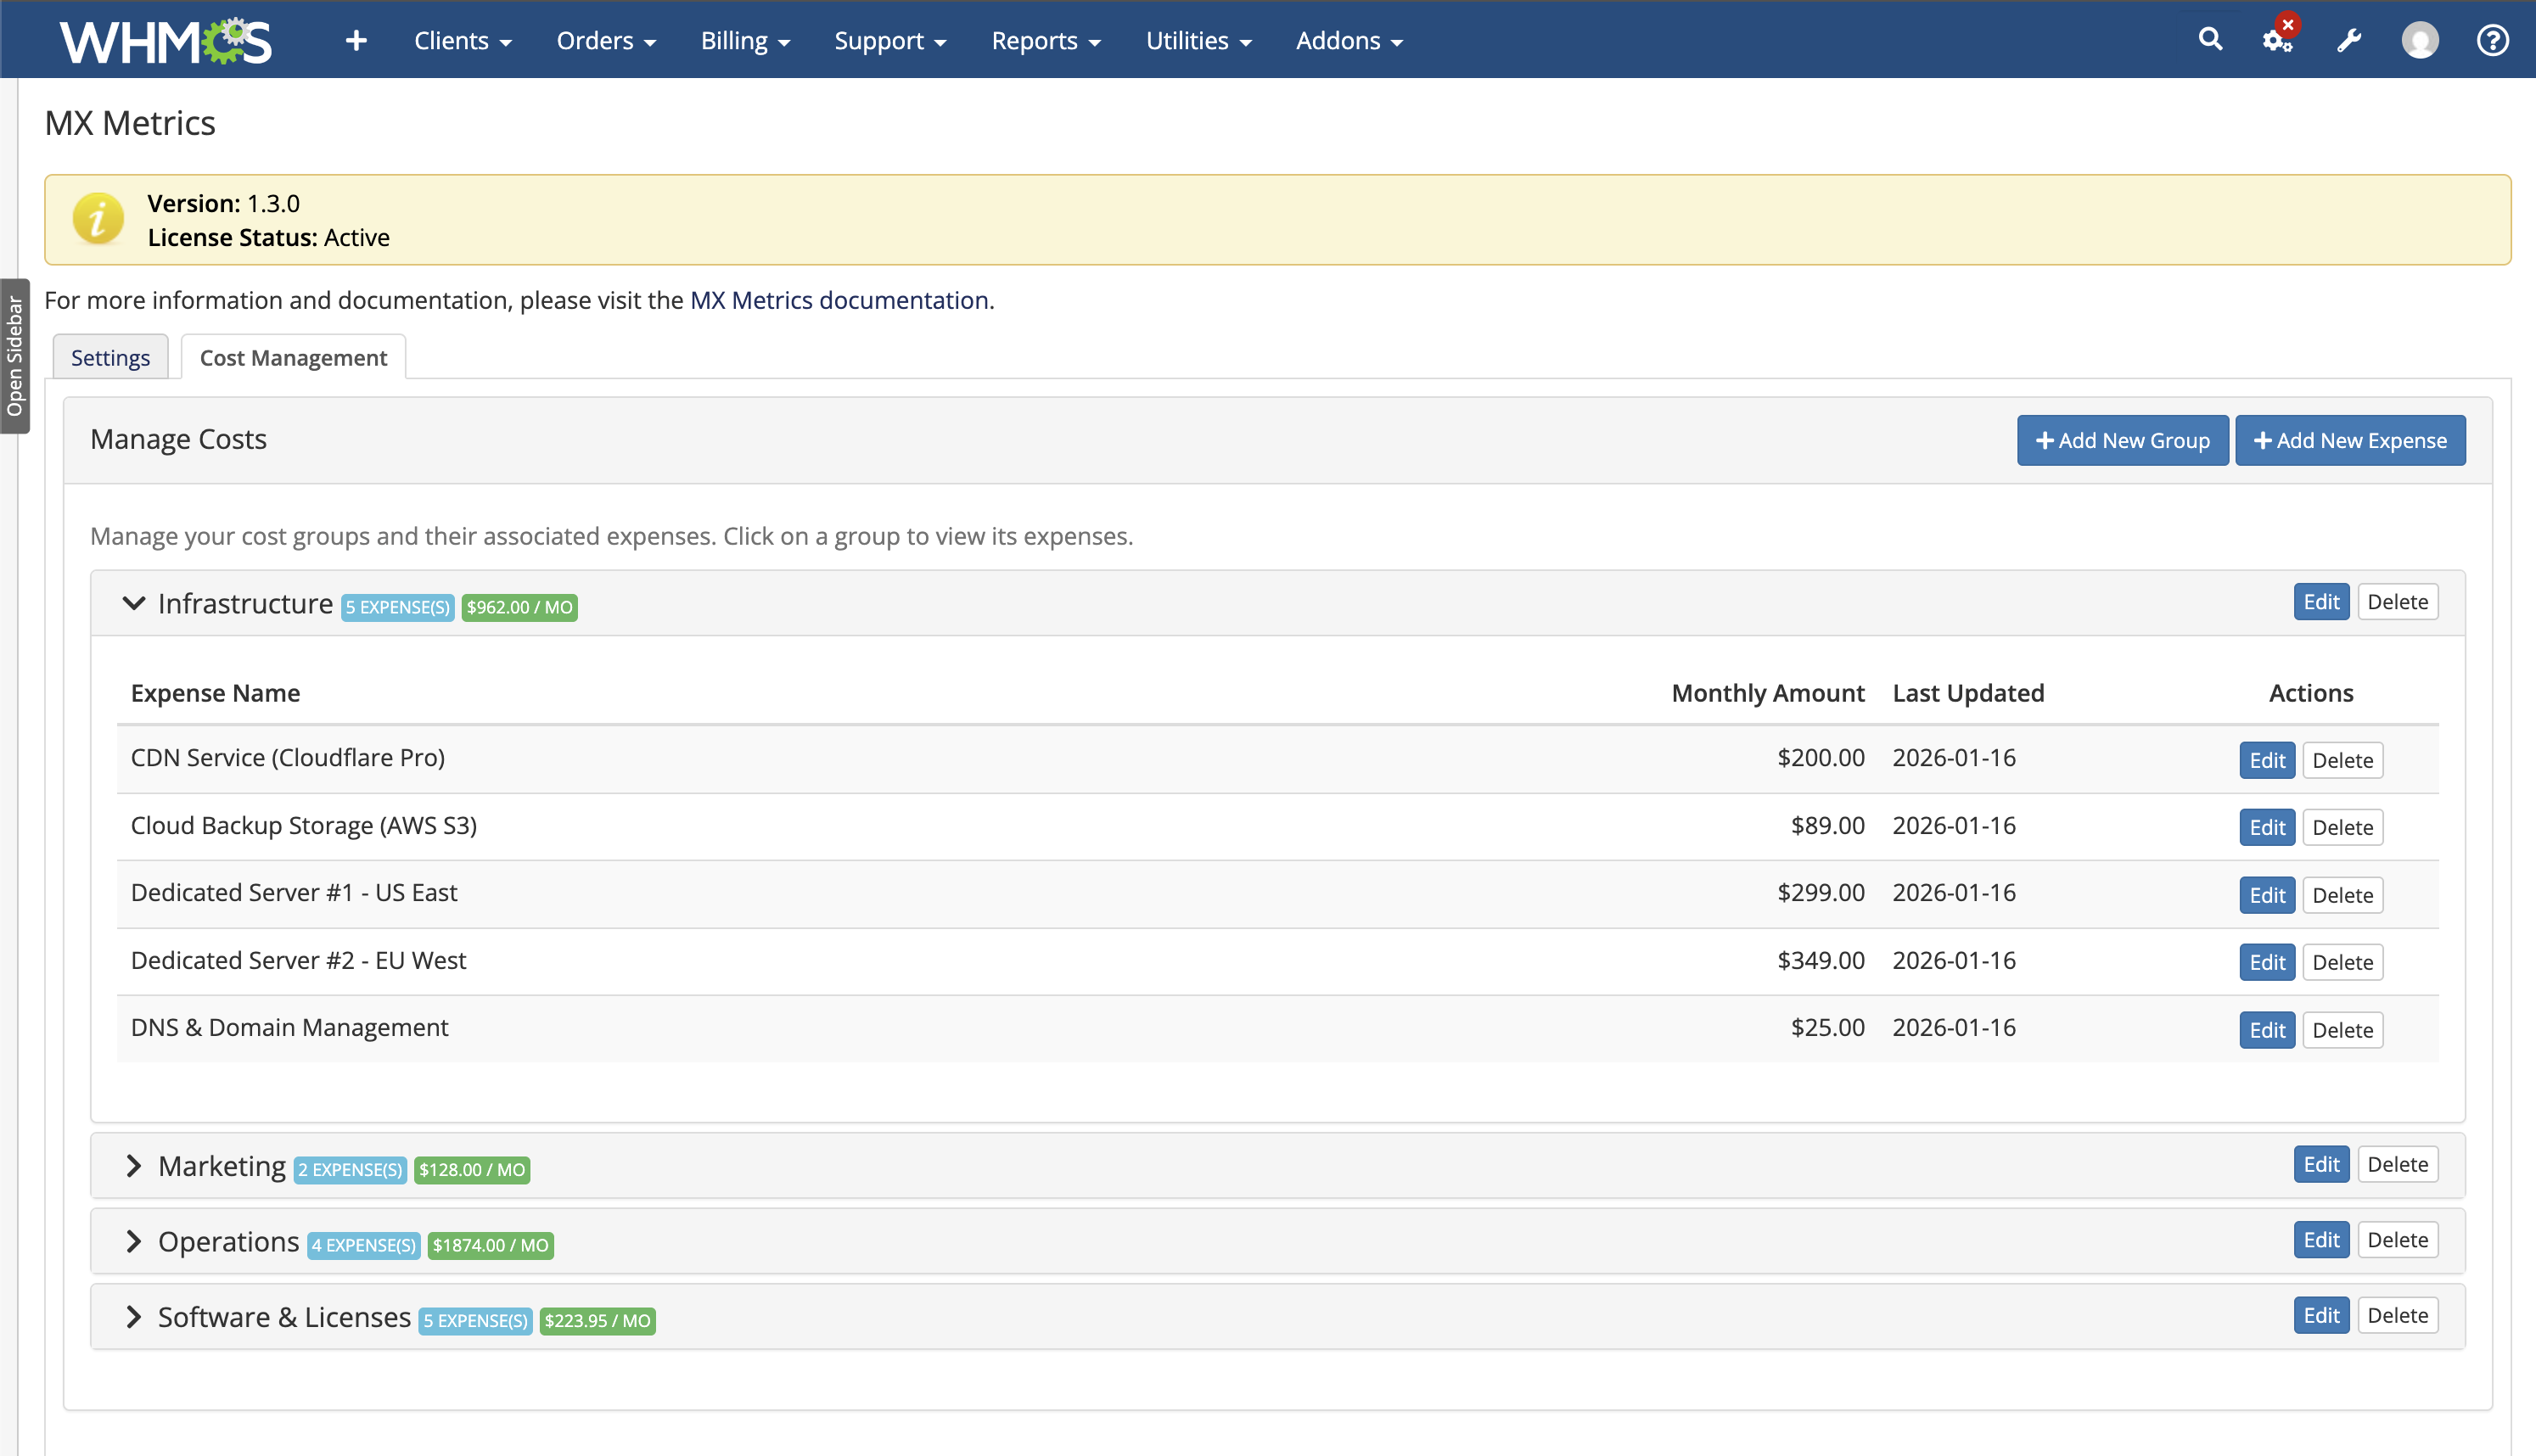Click the plus quick-add icon

point(356,41)
